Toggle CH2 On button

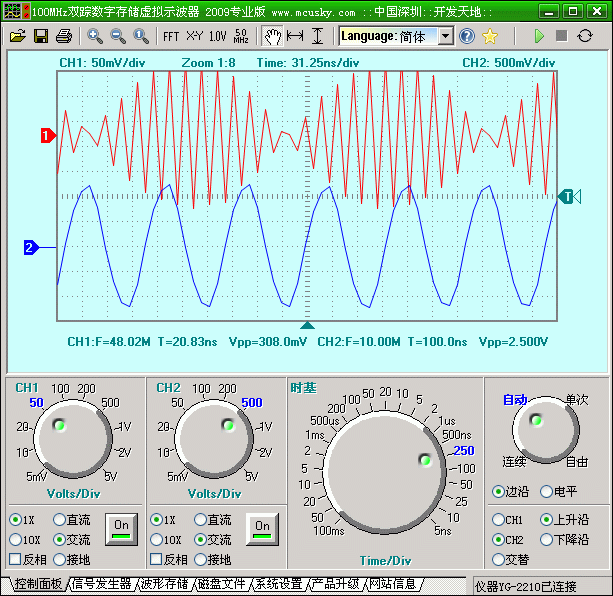pos(262,527)
